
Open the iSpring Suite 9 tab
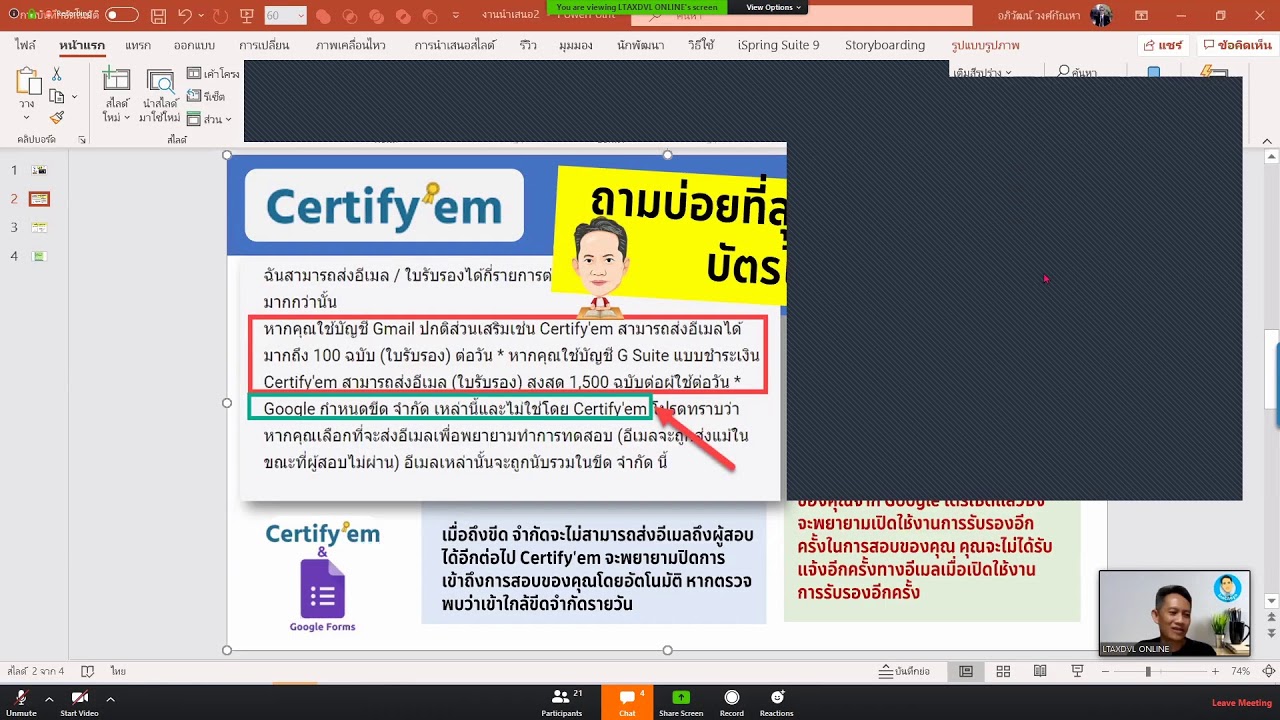click(778, 45)
